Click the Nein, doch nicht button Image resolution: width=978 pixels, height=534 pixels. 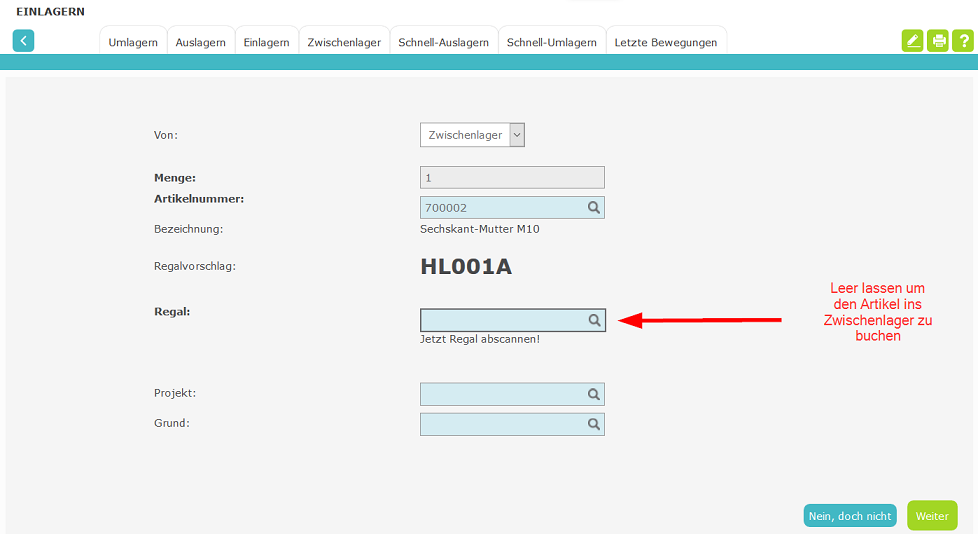click(850, 516)
